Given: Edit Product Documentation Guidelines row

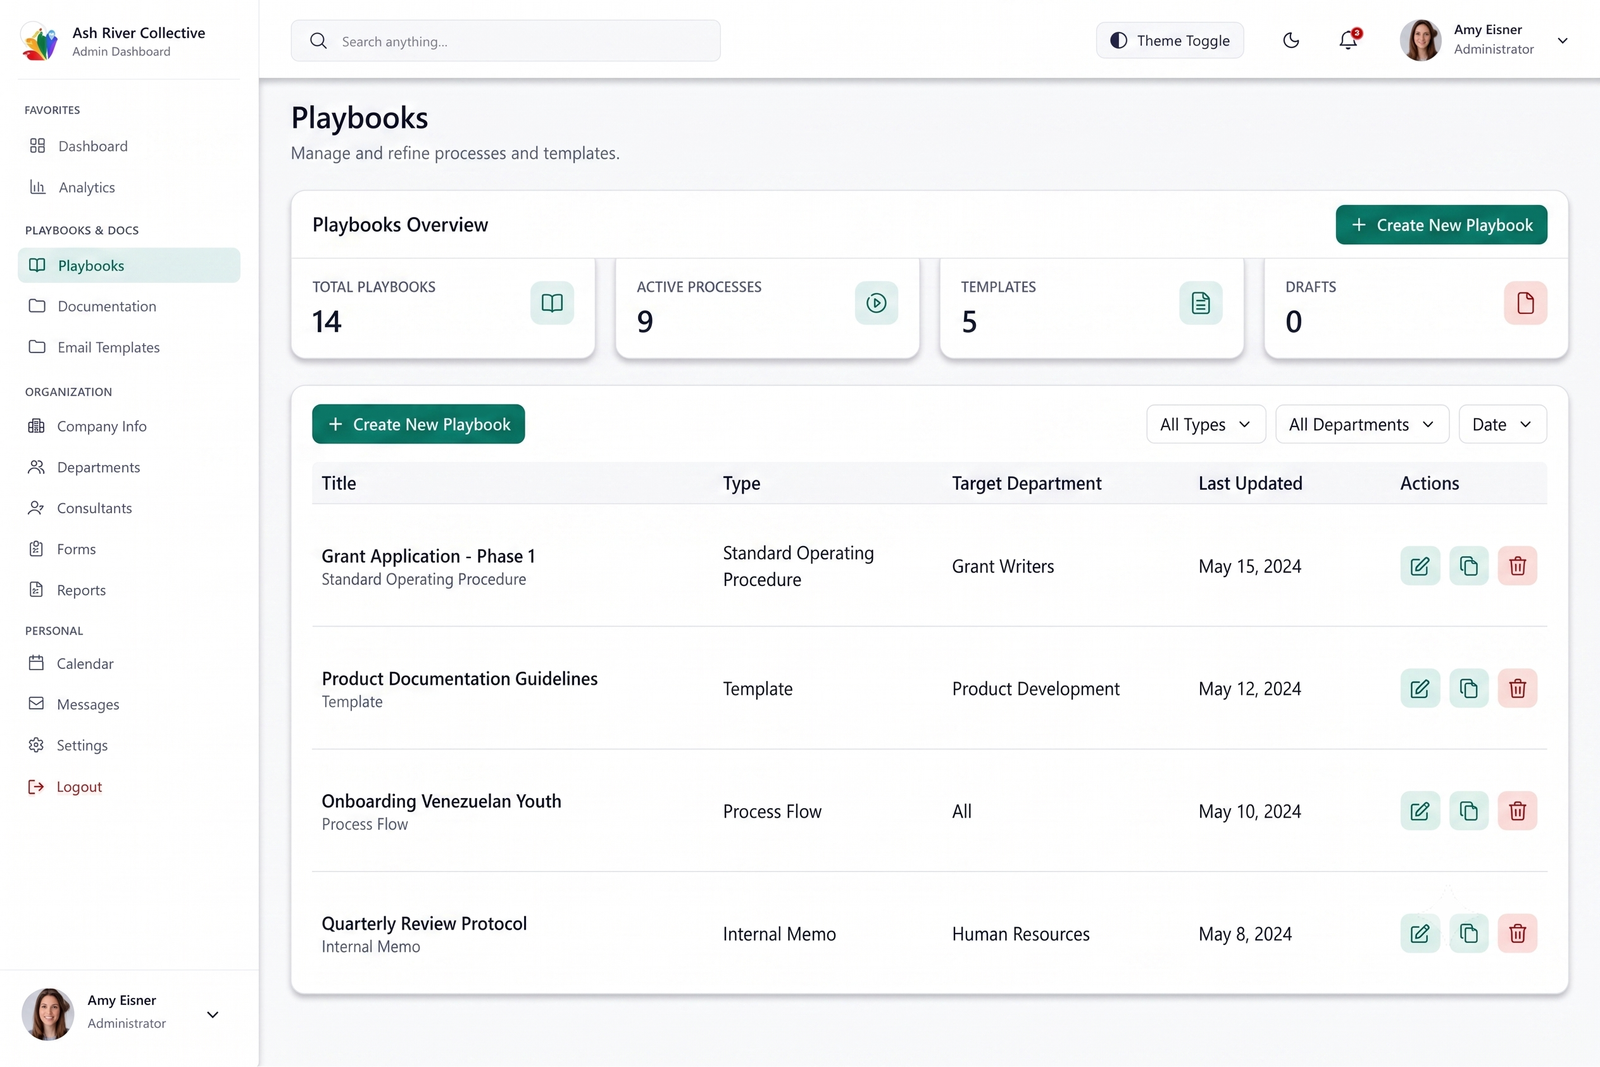Looking at the screenshot, I should [1420, 688].
